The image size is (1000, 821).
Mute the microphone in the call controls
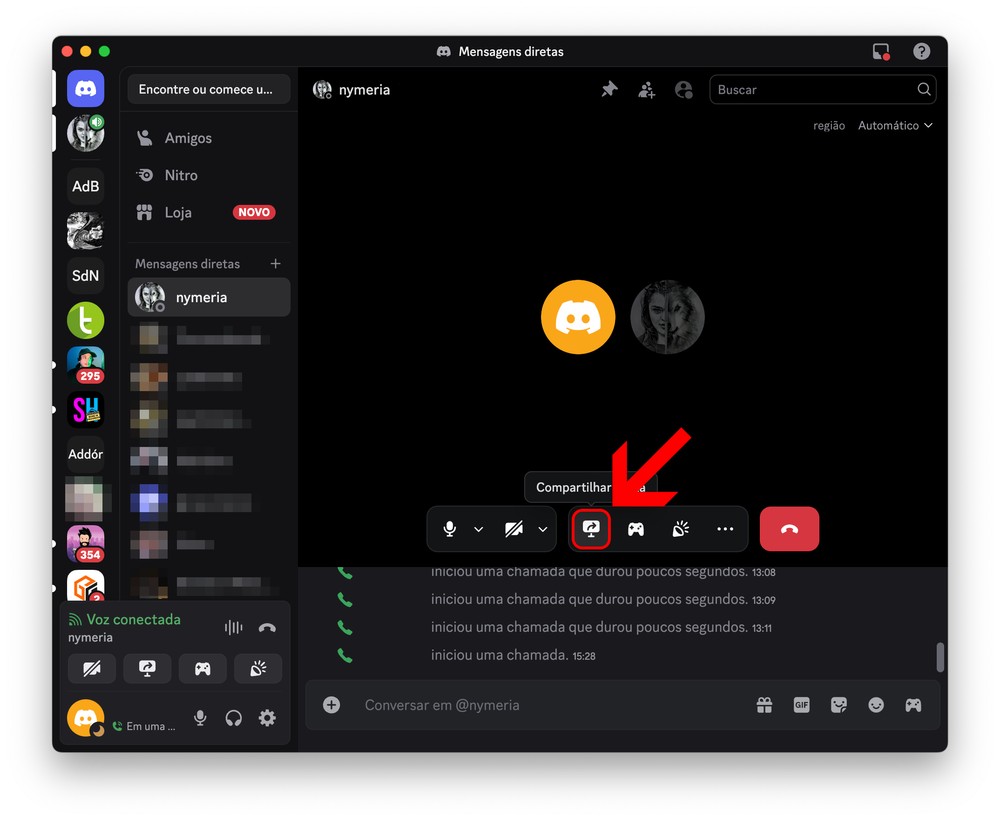(450, 529)
